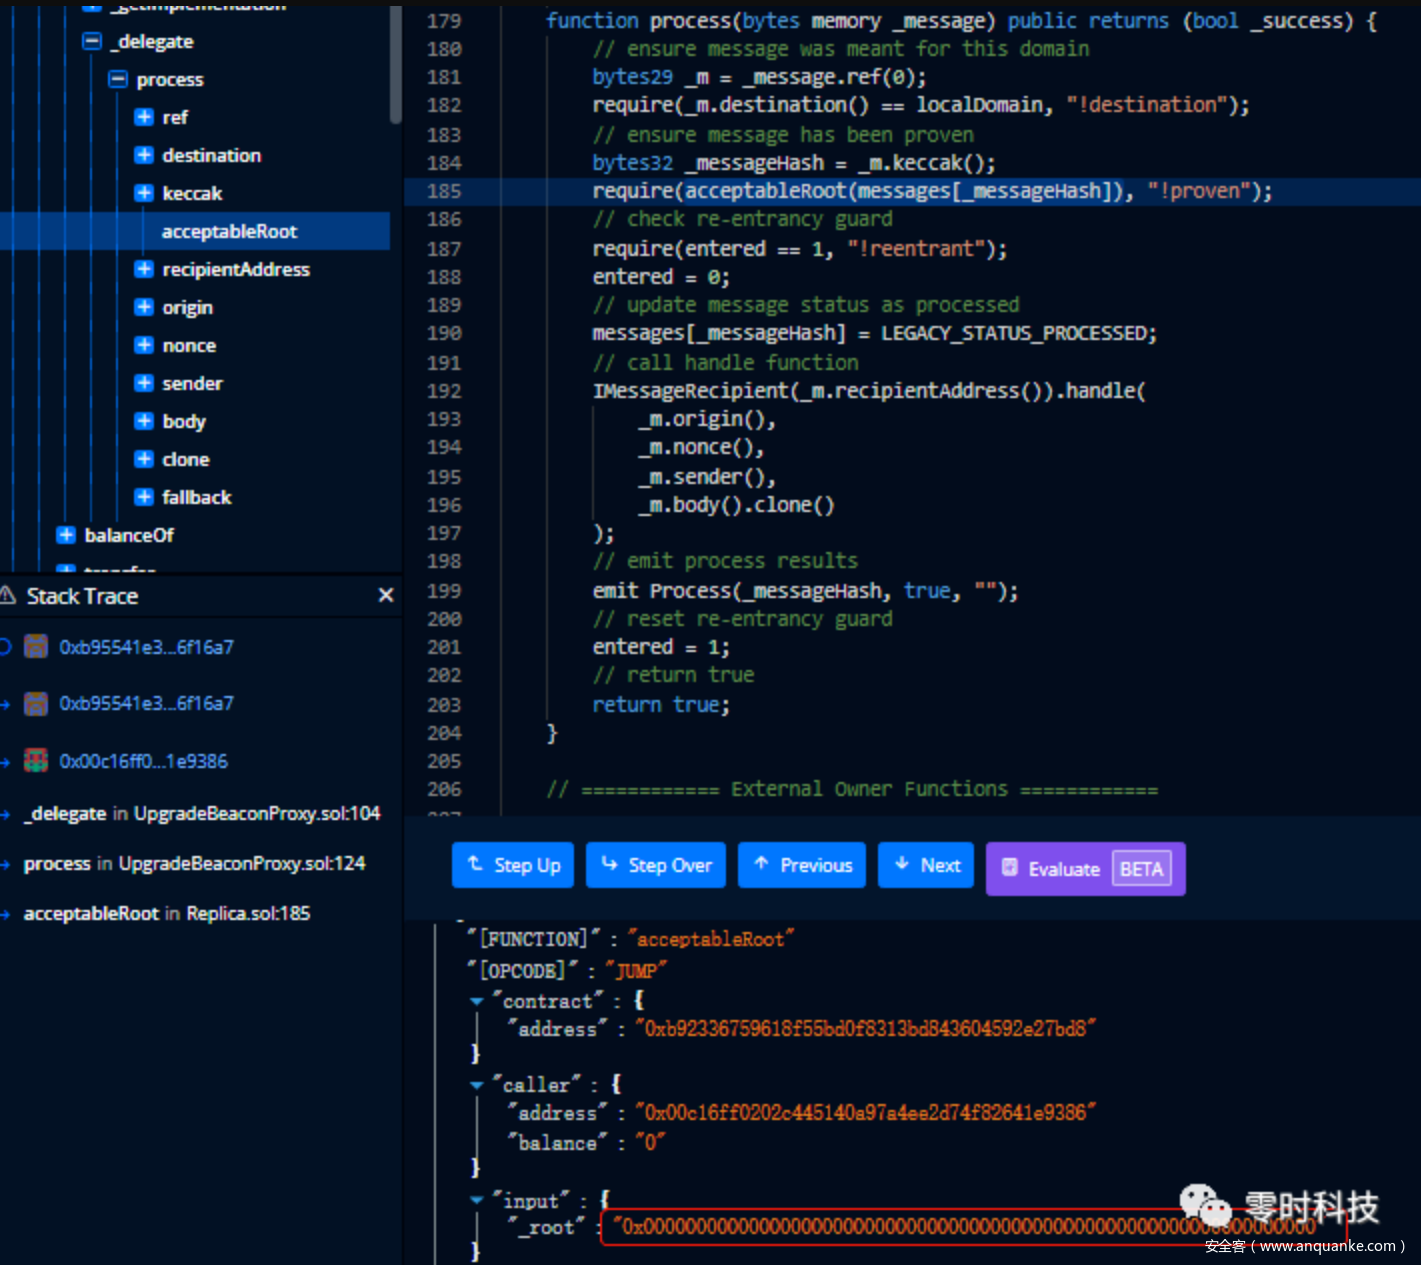Open 0x00c16ff0...1e9386 stack entry
The width and height of the screenshot is (1421, 1265).
(143, 761)
